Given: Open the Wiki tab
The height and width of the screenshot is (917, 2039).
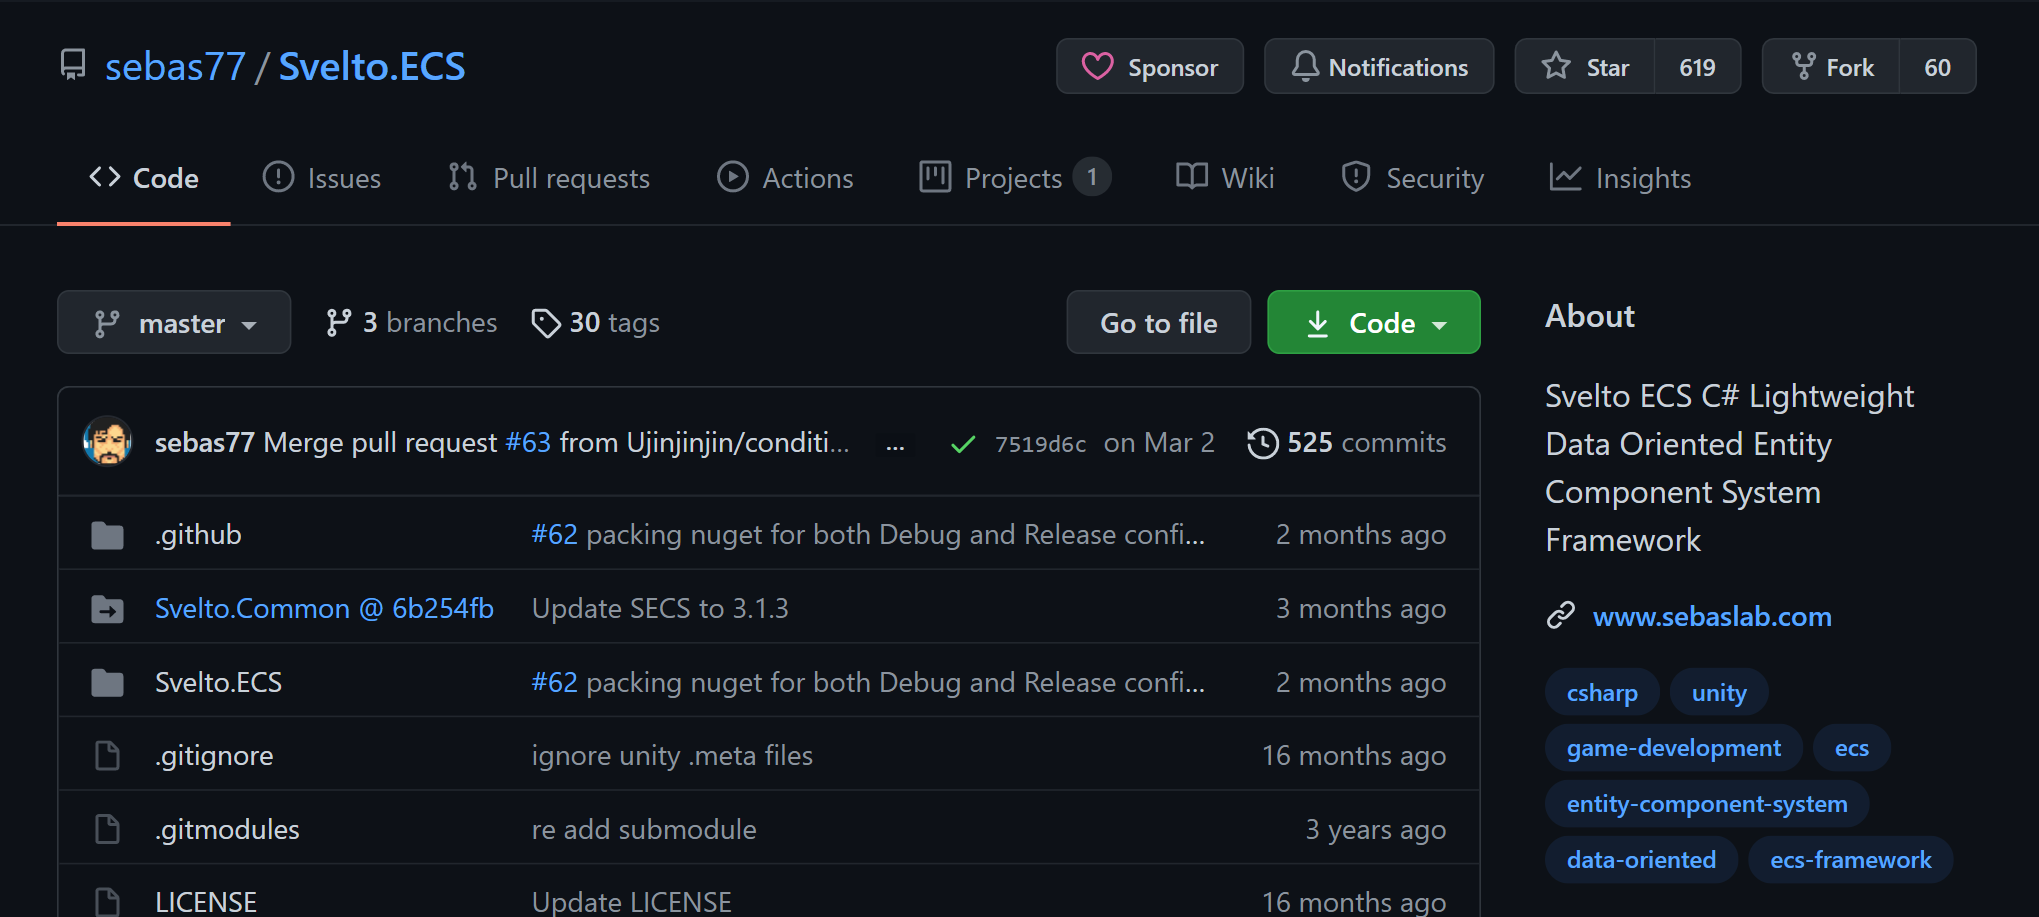Looking at the screenshot, I should point(1225,178).
